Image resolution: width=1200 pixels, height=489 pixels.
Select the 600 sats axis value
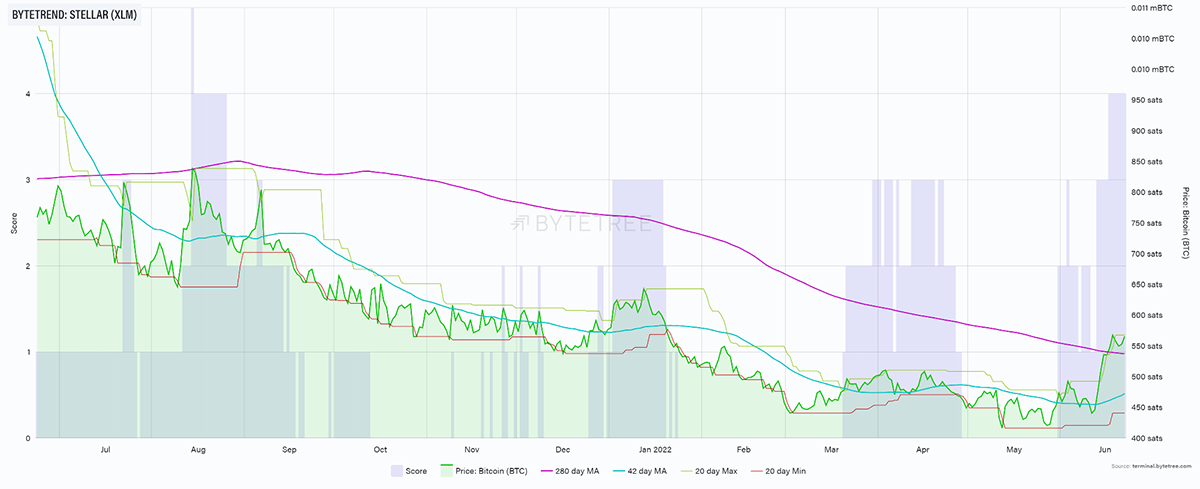pos(1148,315)
